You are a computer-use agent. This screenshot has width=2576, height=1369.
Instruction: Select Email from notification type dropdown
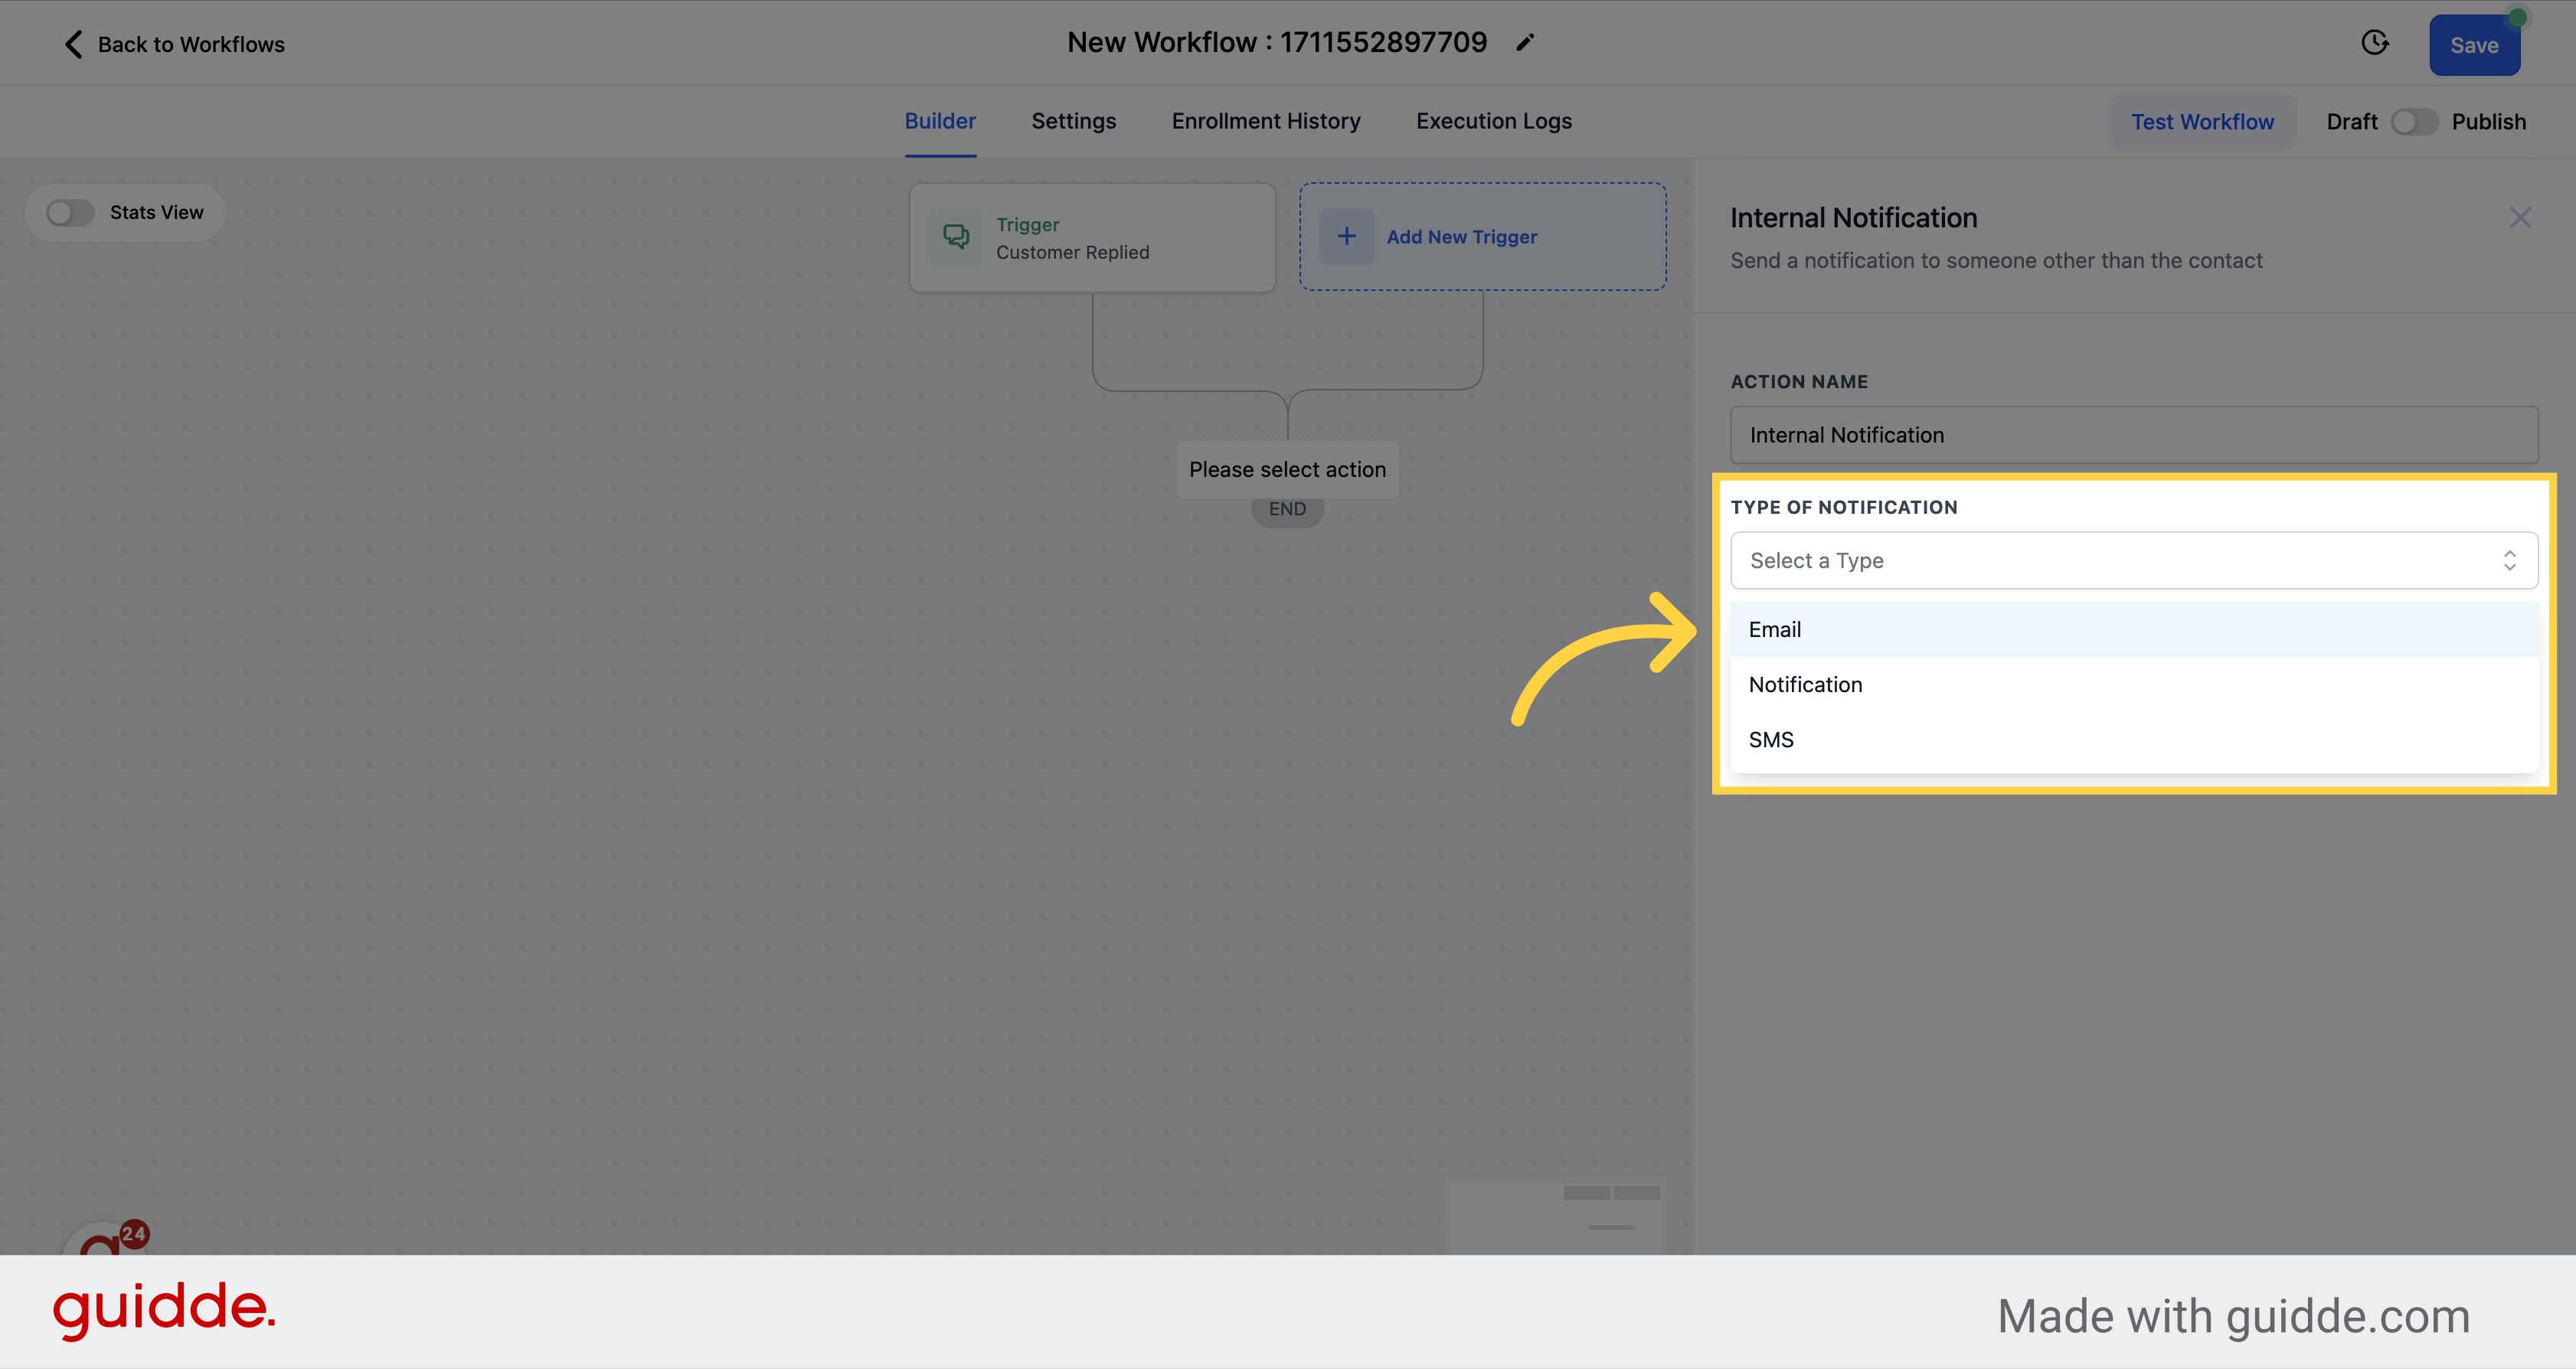(x=1775, y=629)
